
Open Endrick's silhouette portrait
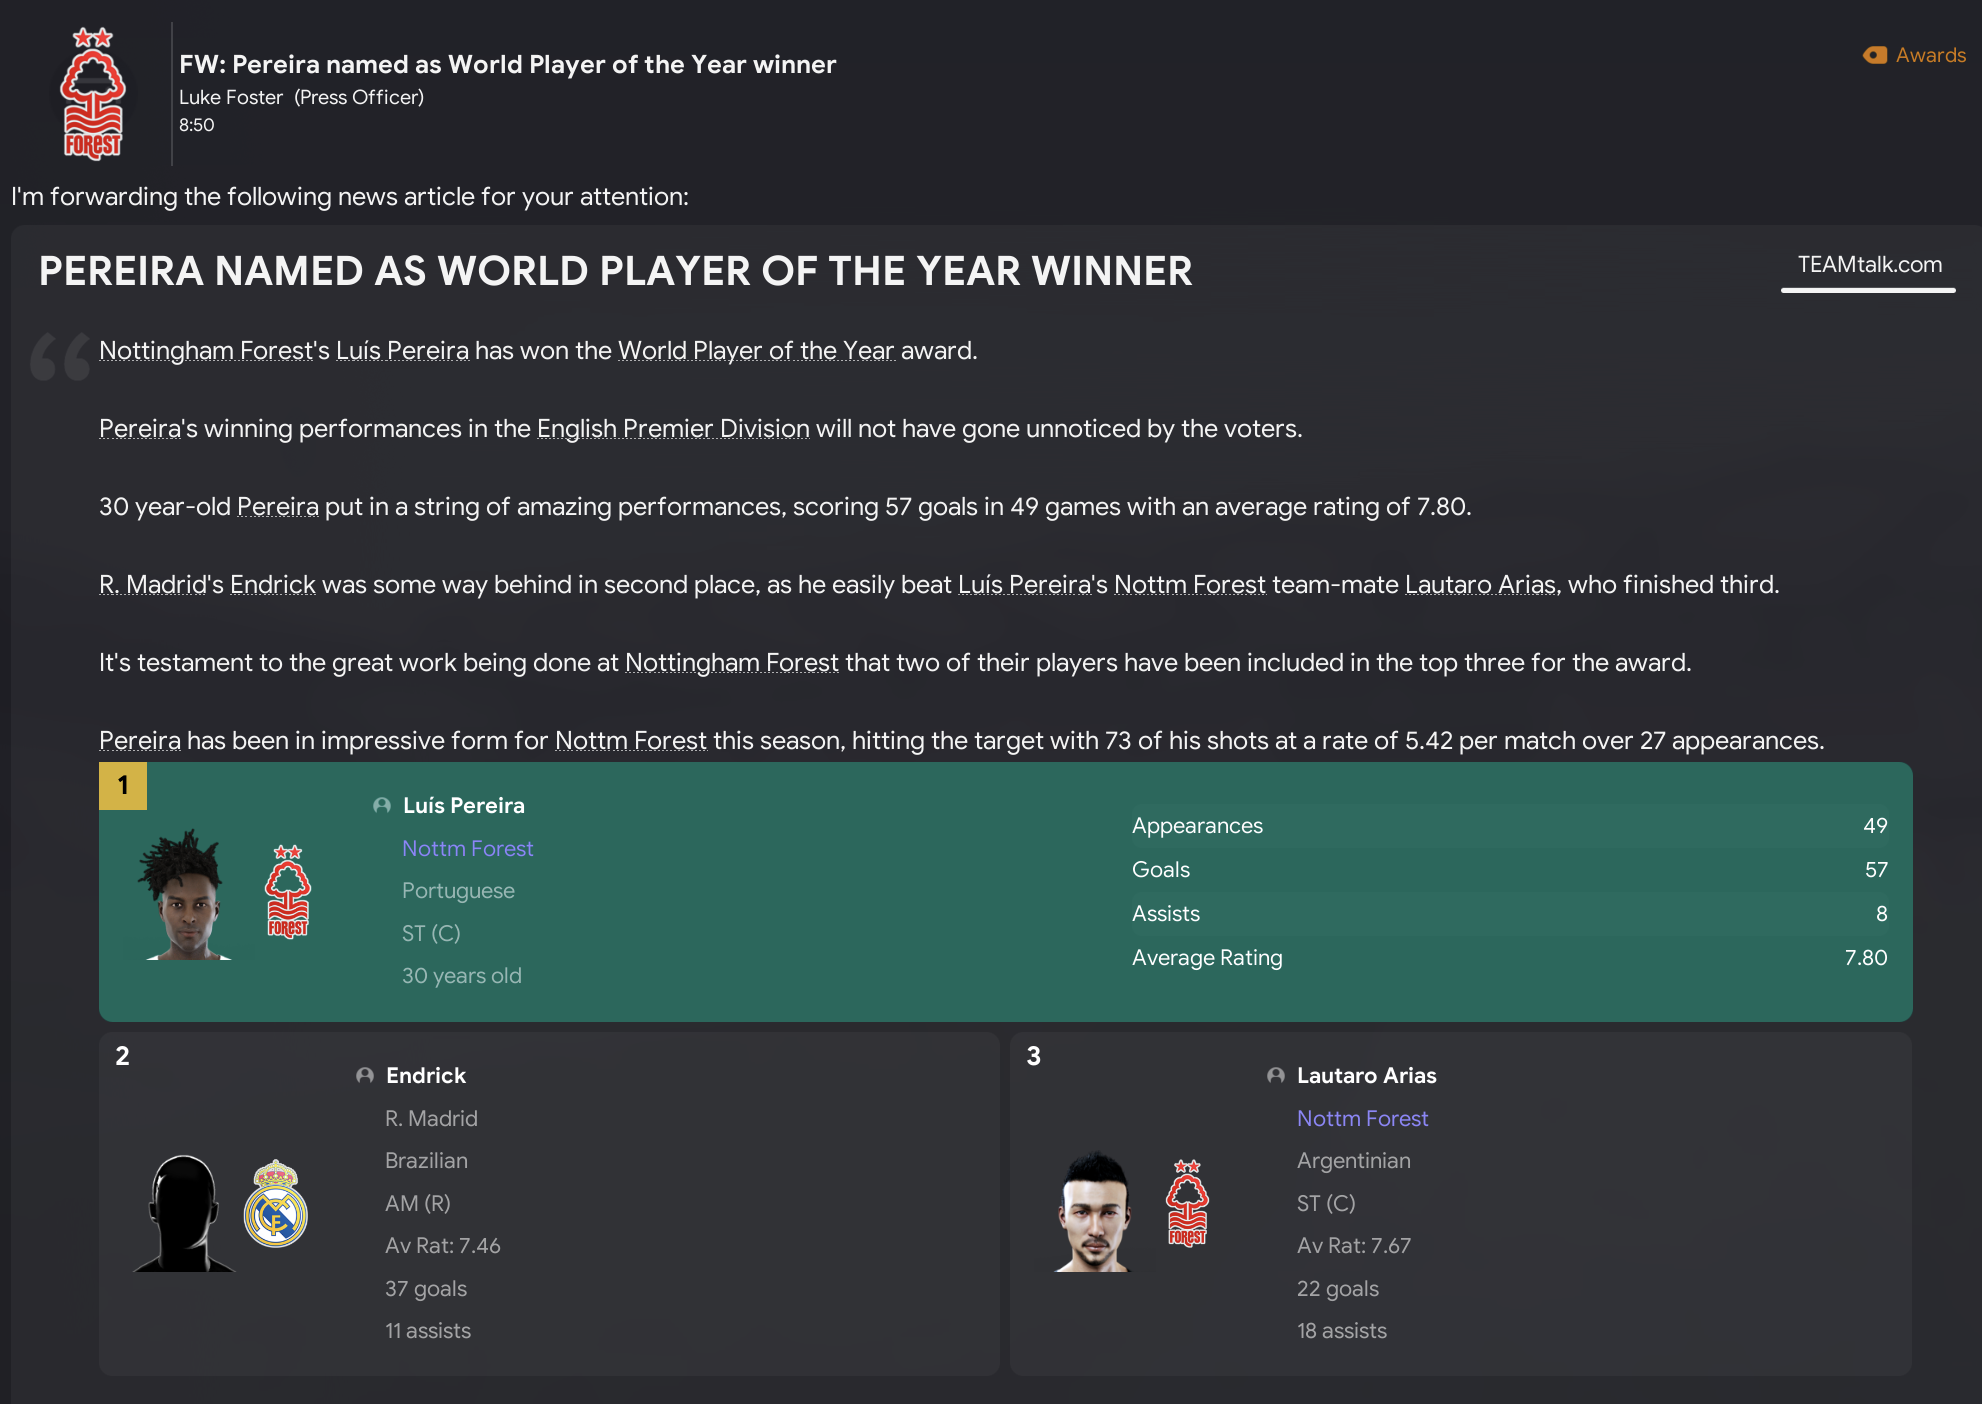[x=184, y=1213]
